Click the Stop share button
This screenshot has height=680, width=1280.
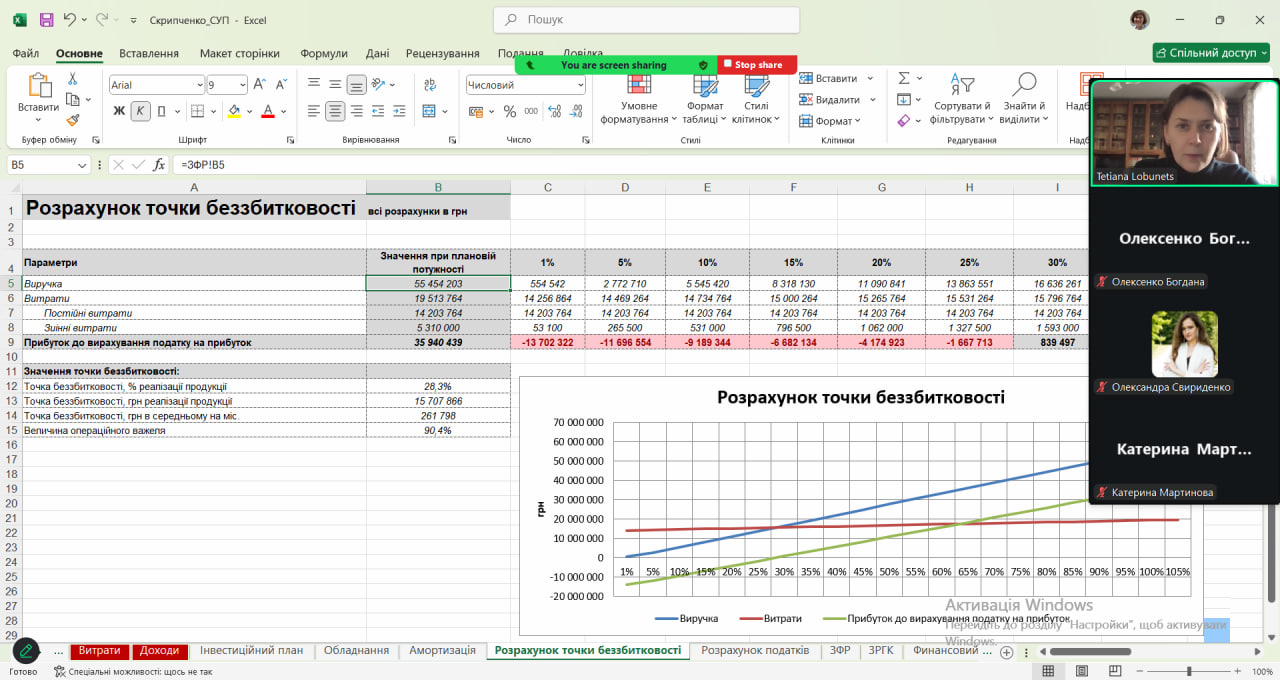(757, 65)
